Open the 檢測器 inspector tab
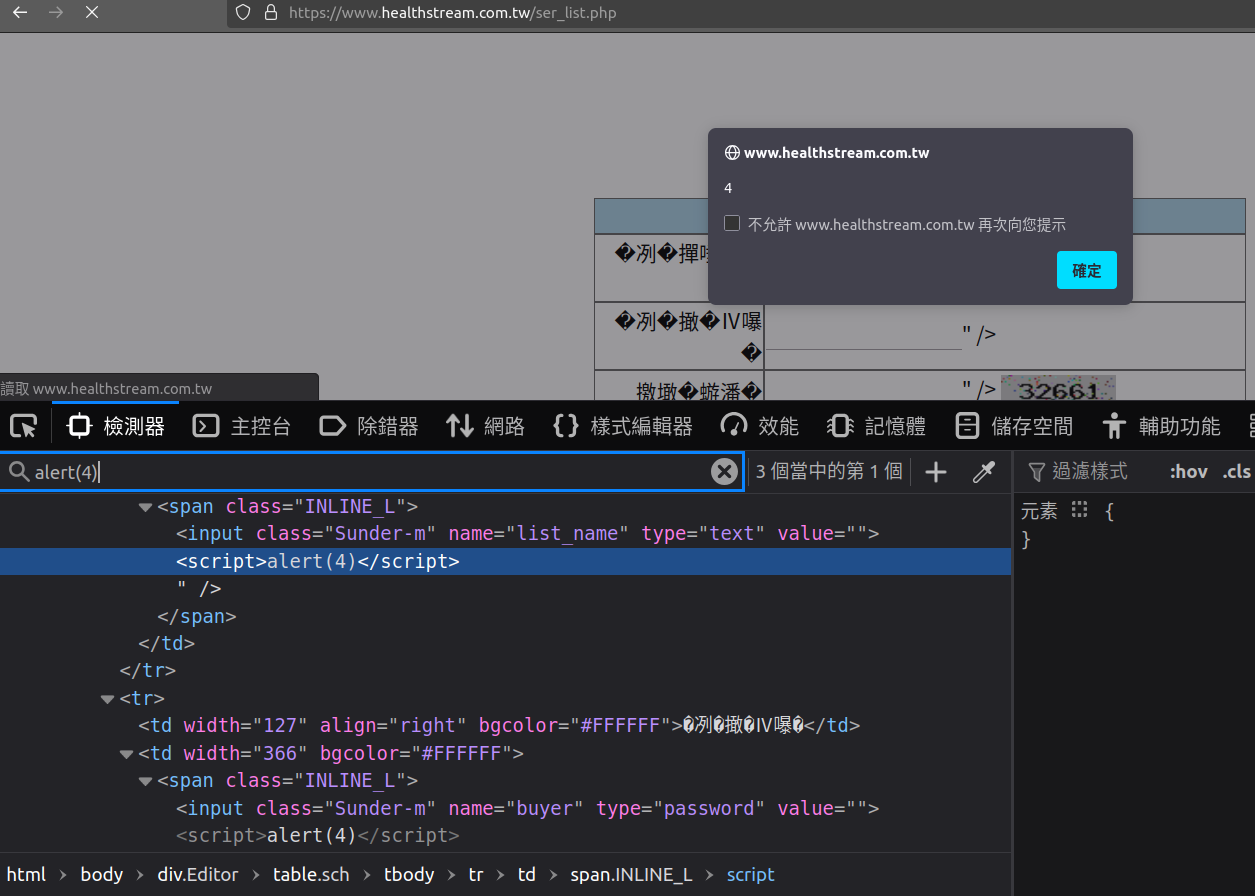This screenshot has height=896, width=1255. pos(116,426)
